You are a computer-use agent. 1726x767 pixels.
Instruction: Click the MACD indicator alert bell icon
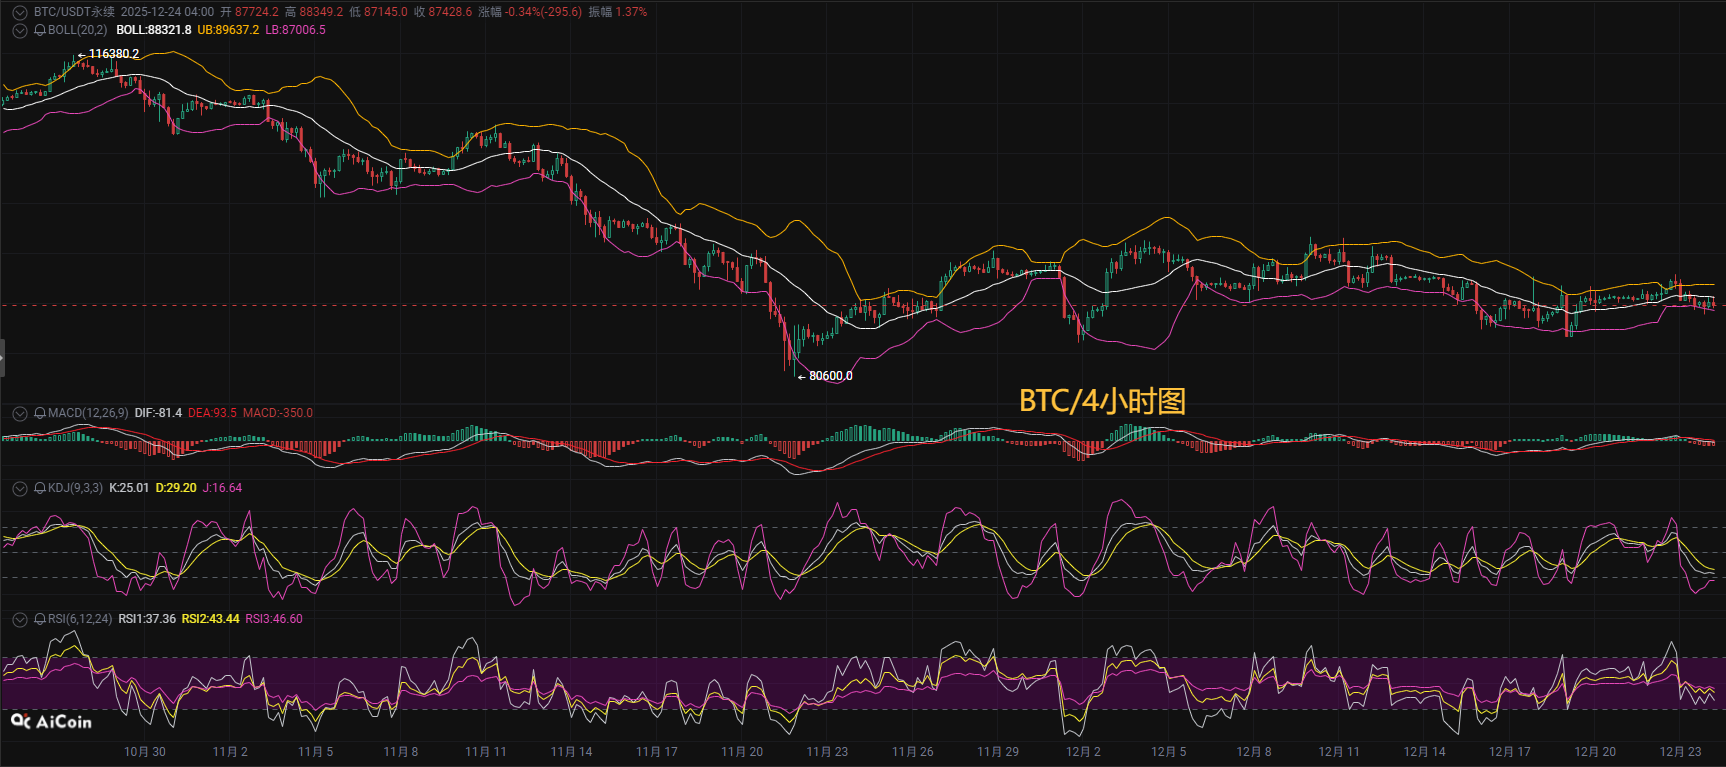click(x=40, y=413)
